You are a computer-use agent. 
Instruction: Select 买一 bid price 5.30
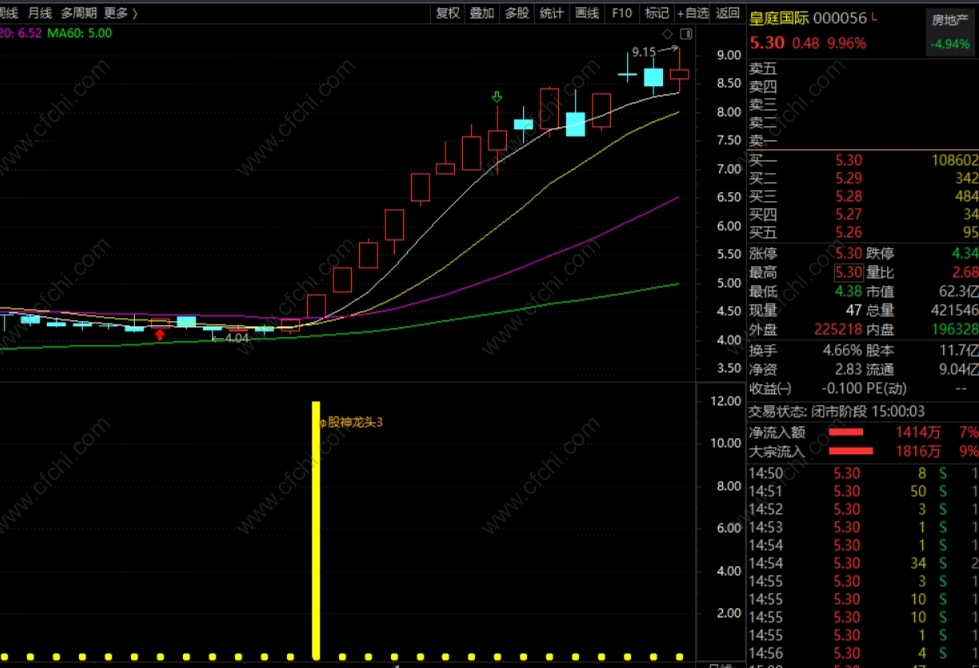tap(849, 160)
